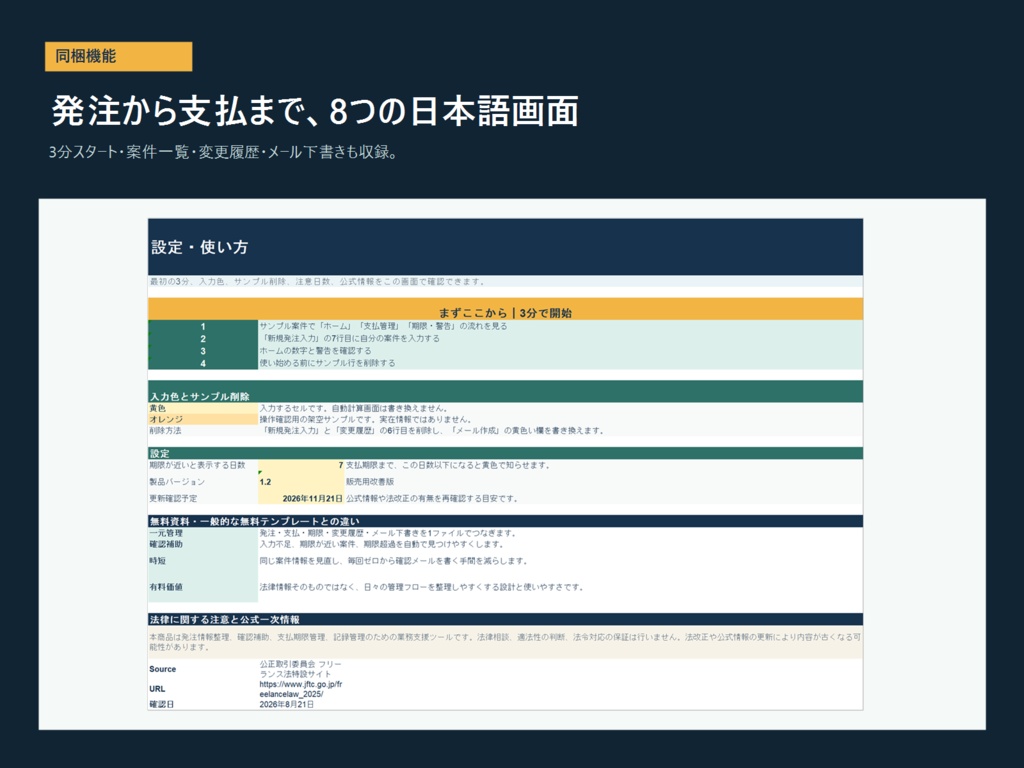Click the 確認日 label
This screenshot has height=768, width=1024.
coord(162,705)
